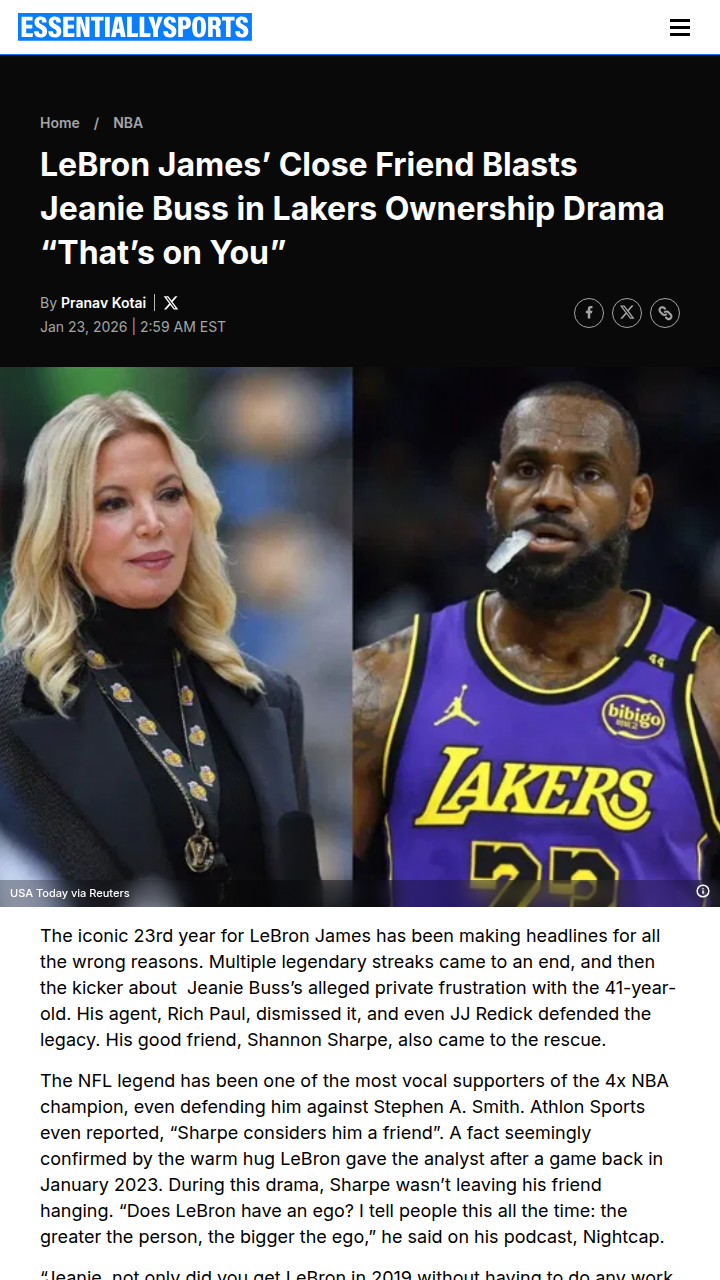Click the EssentiallySports logo

click(135, 27)
